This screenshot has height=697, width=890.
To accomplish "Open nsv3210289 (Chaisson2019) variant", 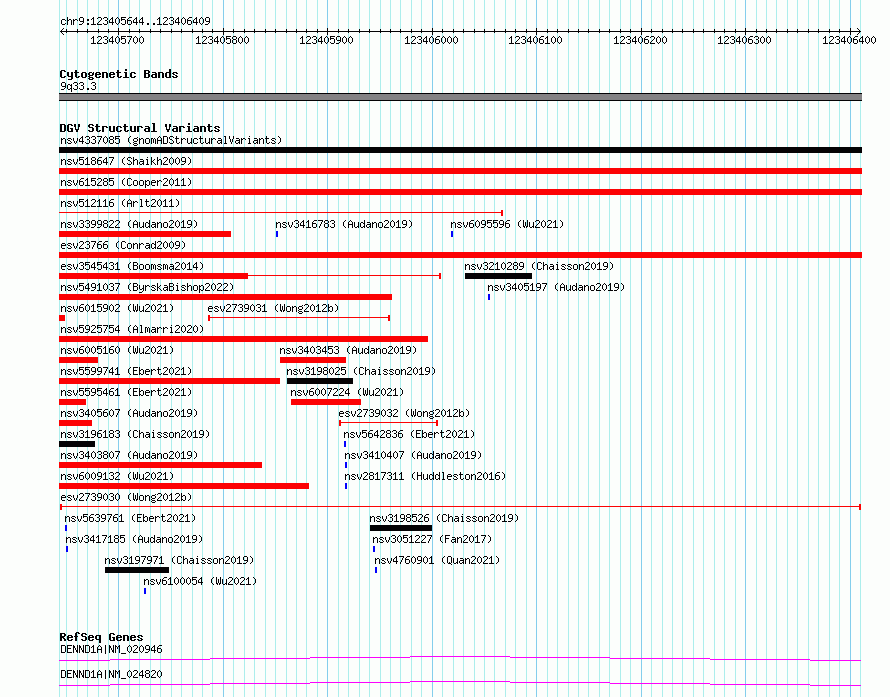I will (x=539, y=266).
